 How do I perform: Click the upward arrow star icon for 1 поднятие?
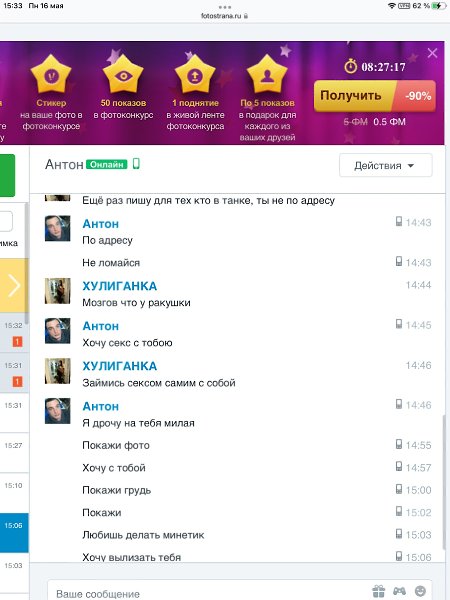tap(195, 75)
